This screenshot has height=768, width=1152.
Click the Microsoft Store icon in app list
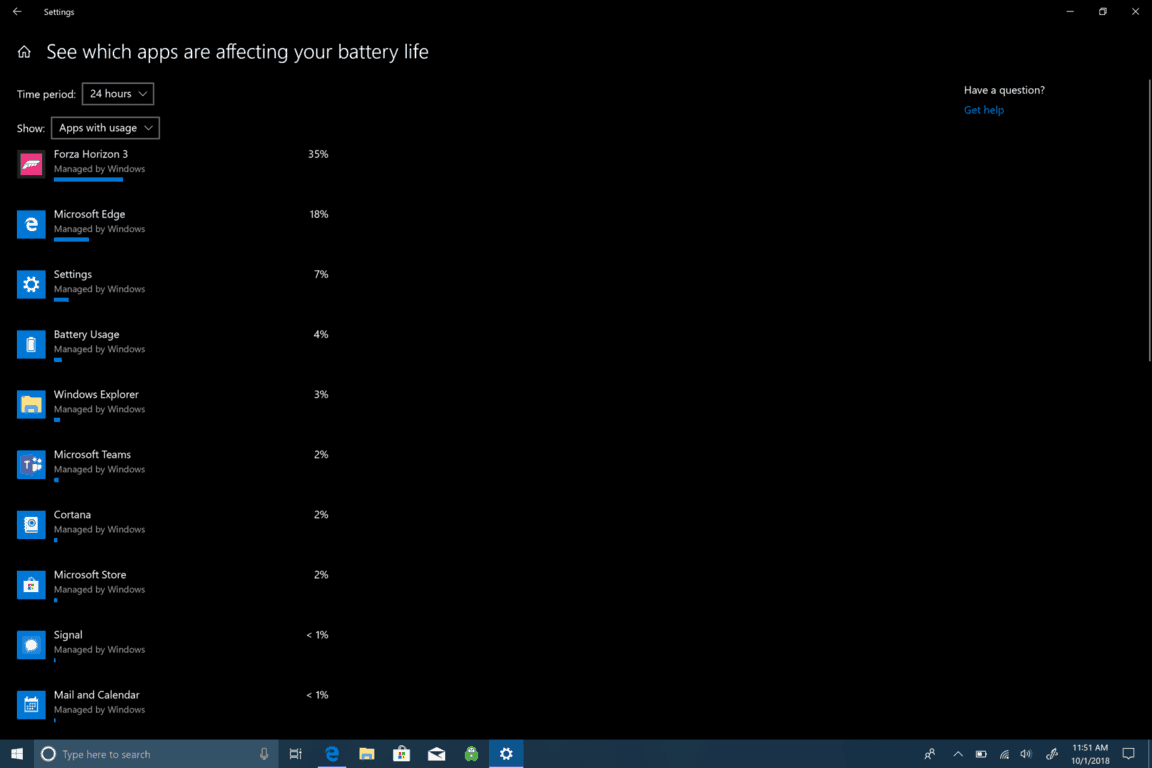(31, 585)
